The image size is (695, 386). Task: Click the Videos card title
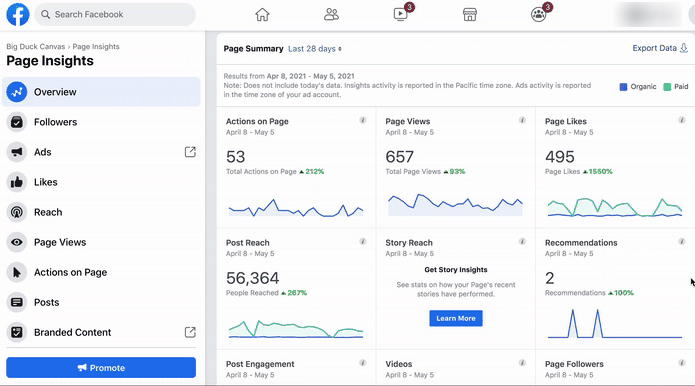[x=398, y=364]
